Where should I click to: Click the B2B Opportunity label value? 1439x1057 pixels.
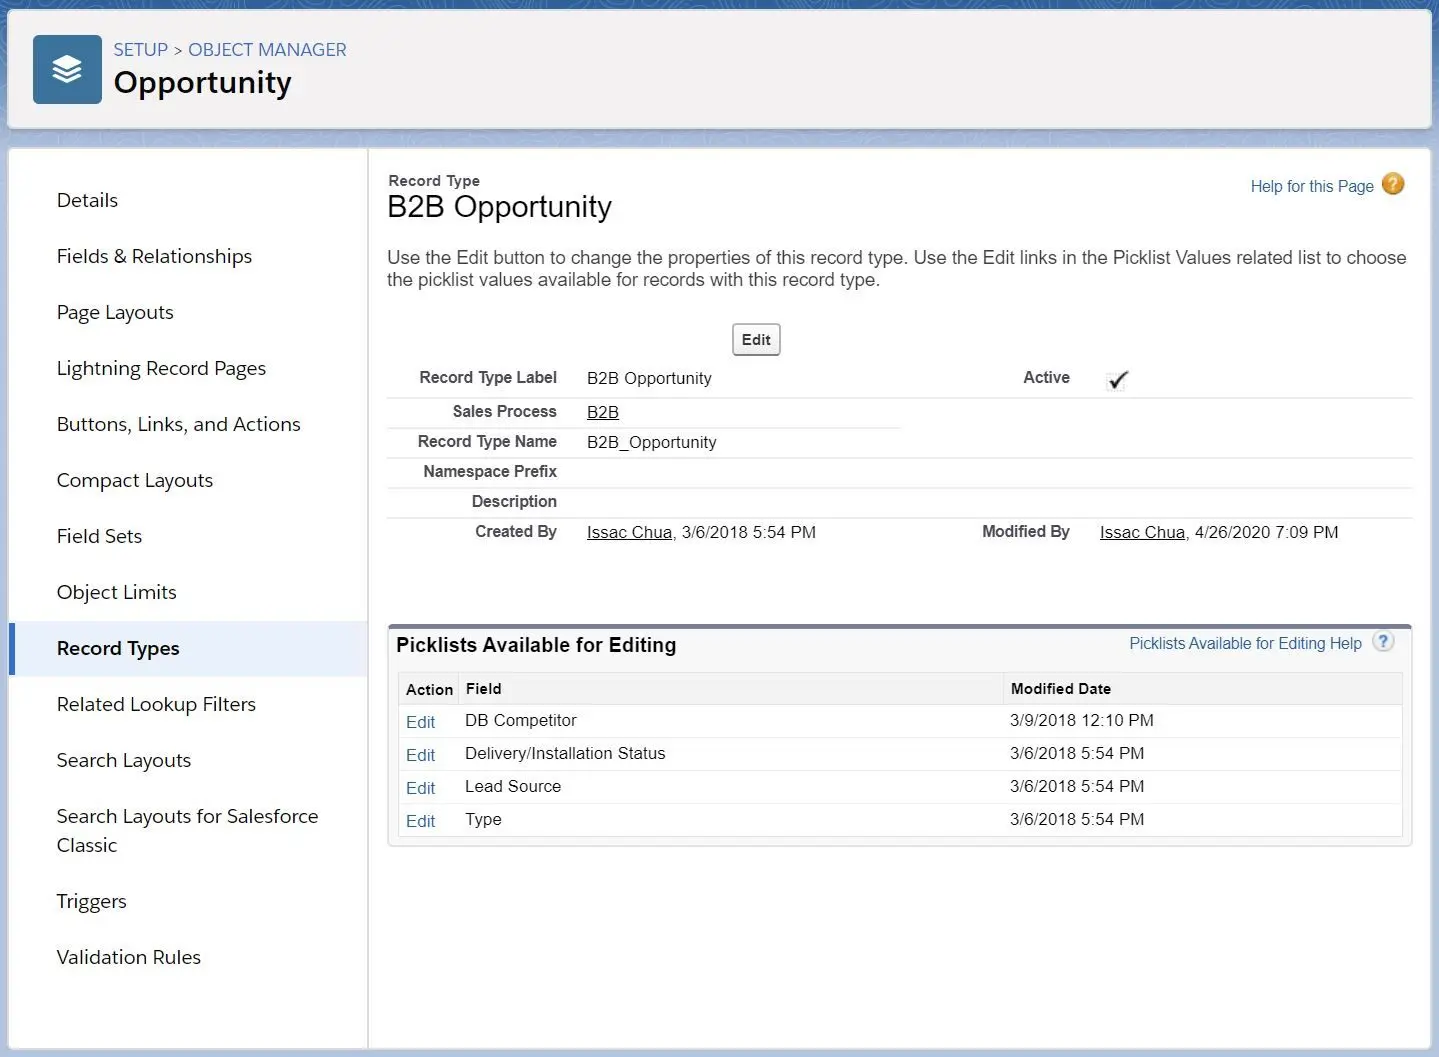(x=649, y=378)
